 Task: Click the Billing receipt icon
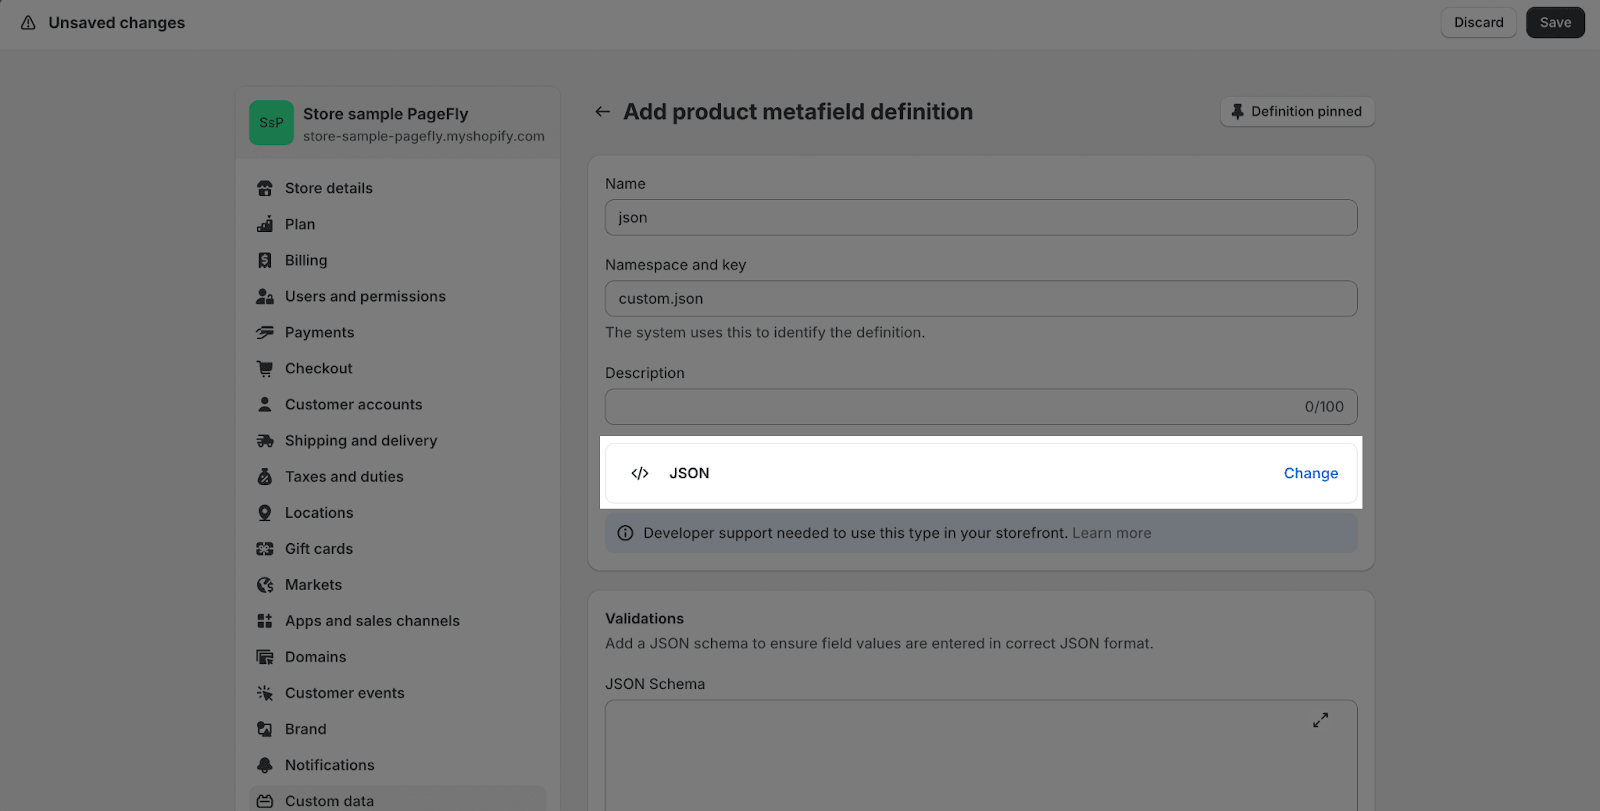coord(265,260)
